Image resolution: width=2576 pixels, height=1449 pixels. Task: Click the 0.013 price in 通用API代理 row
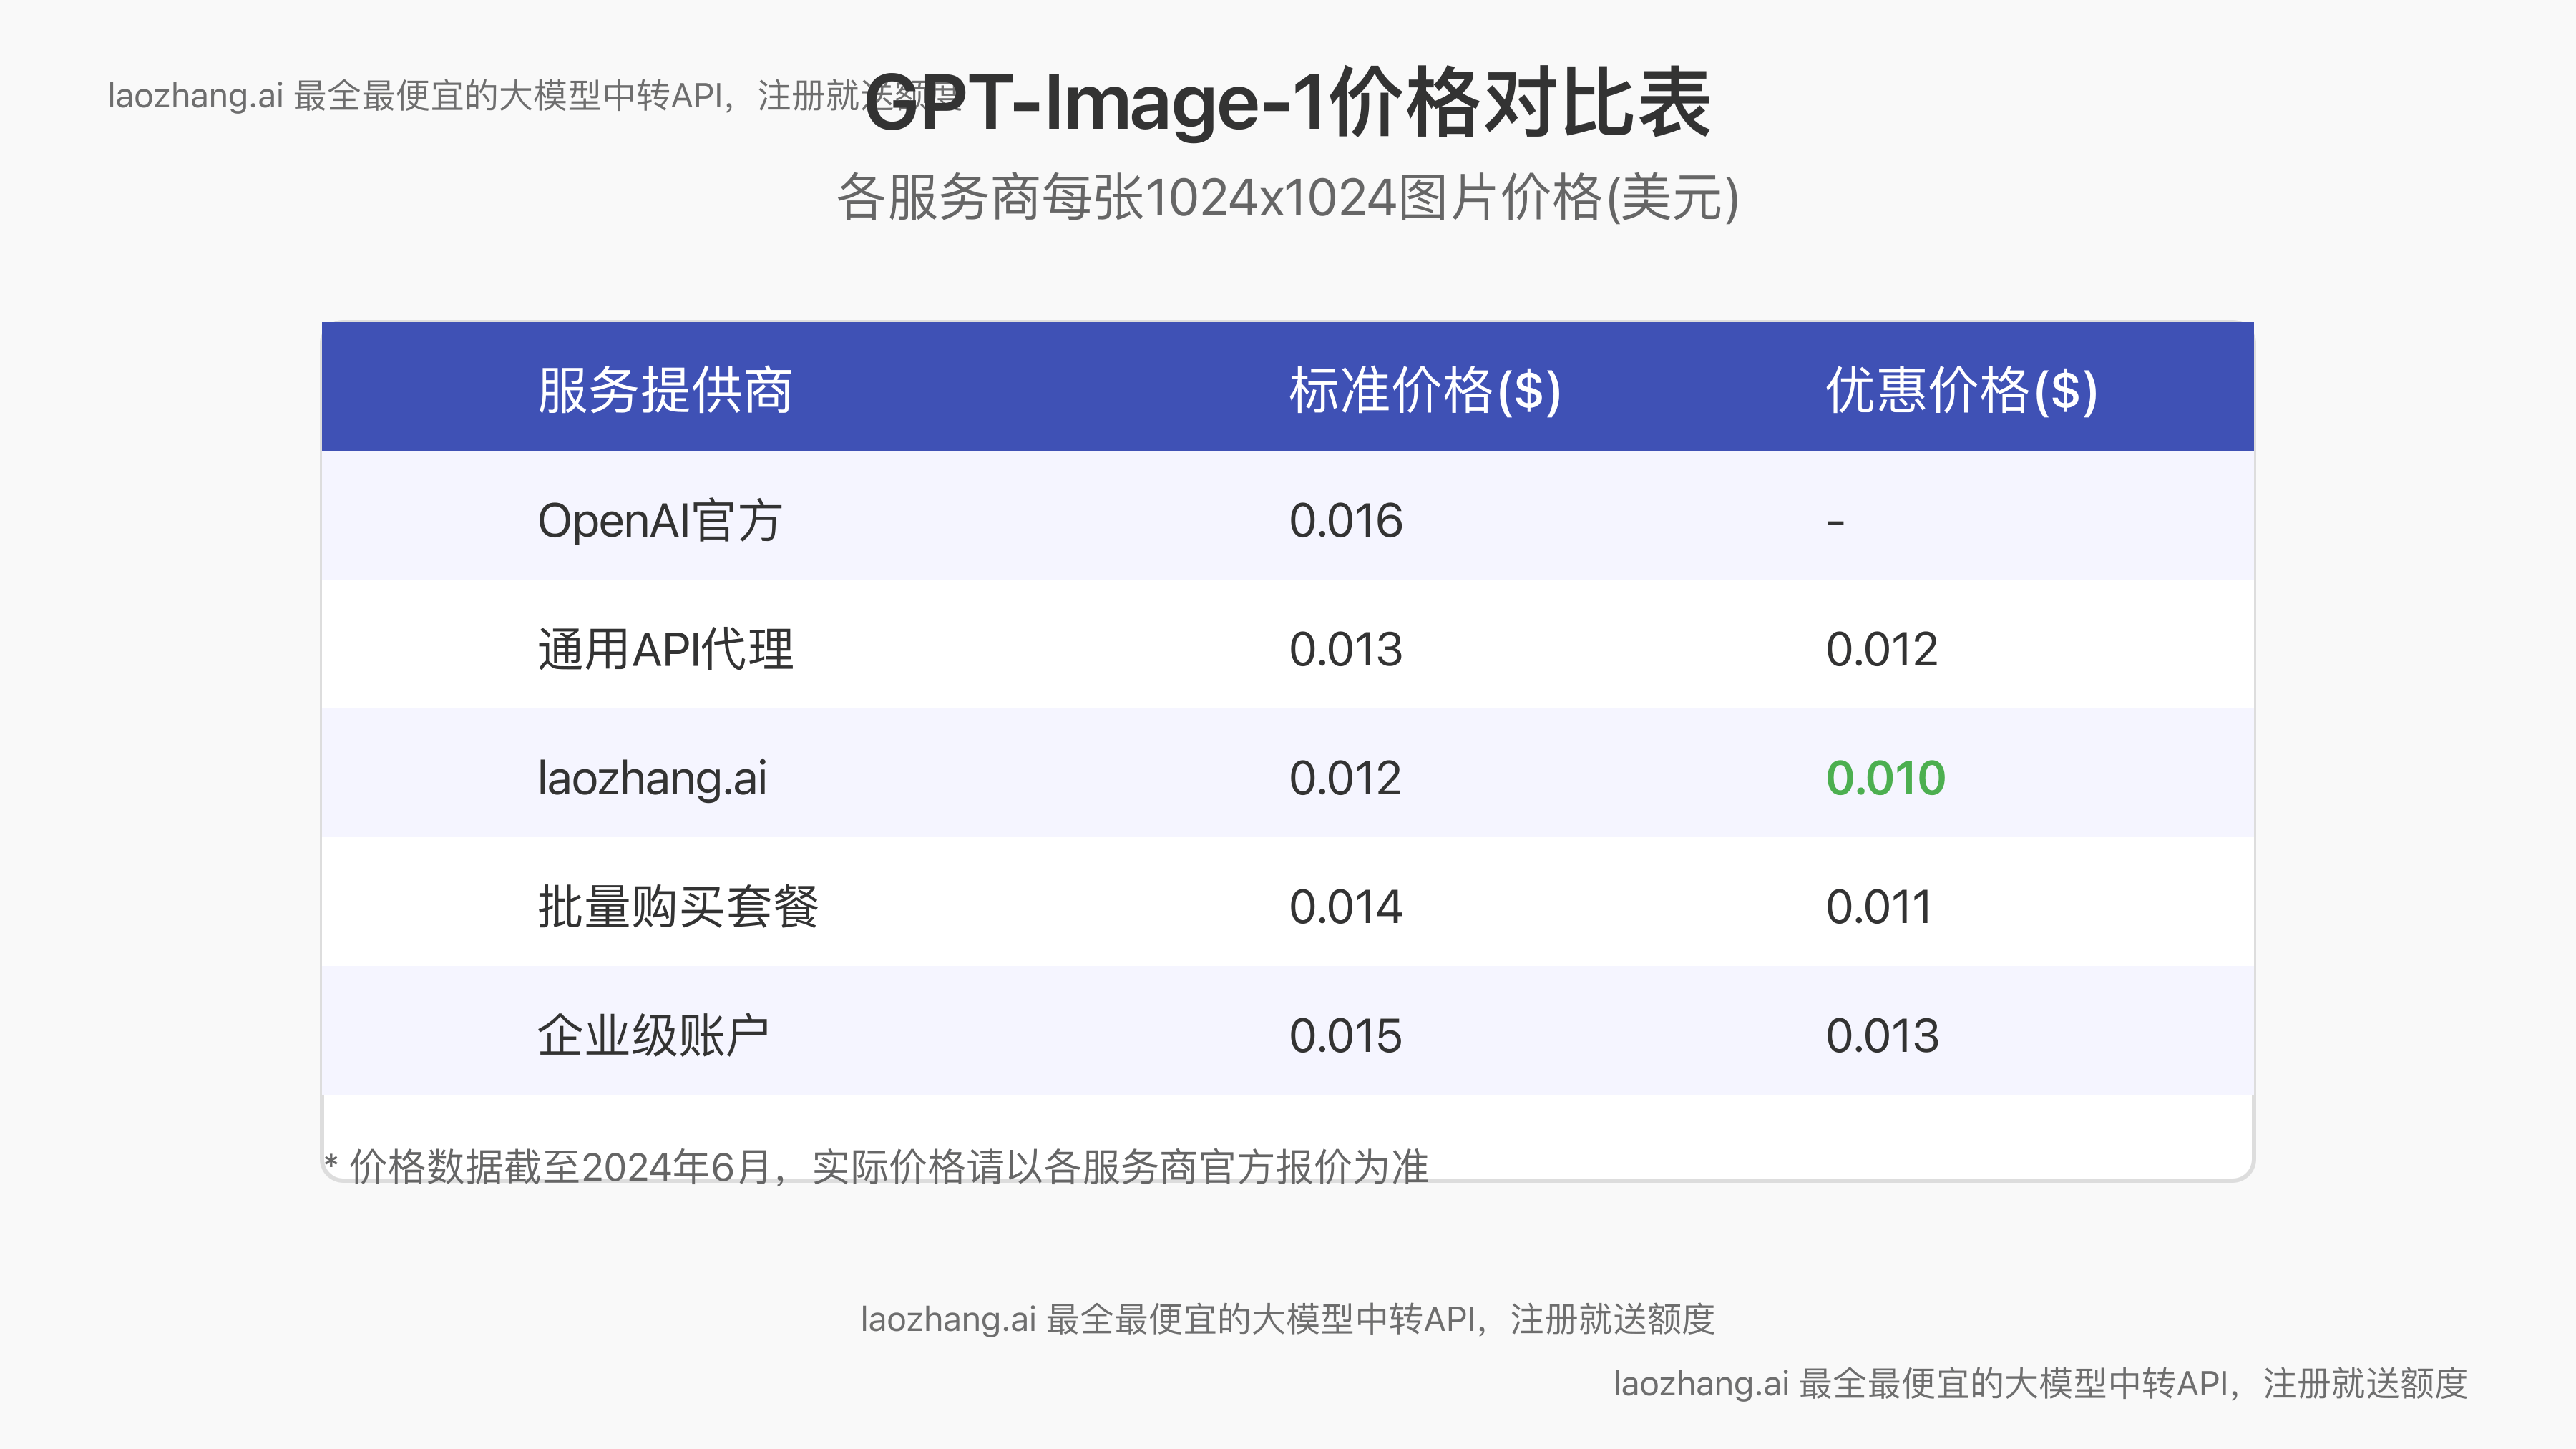coord(1345,650)
